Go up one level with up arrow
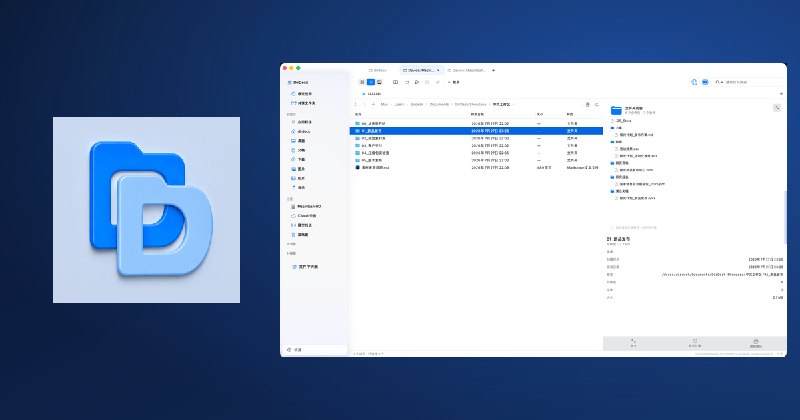Screen dimensions: 800x420 click(373, 105)
